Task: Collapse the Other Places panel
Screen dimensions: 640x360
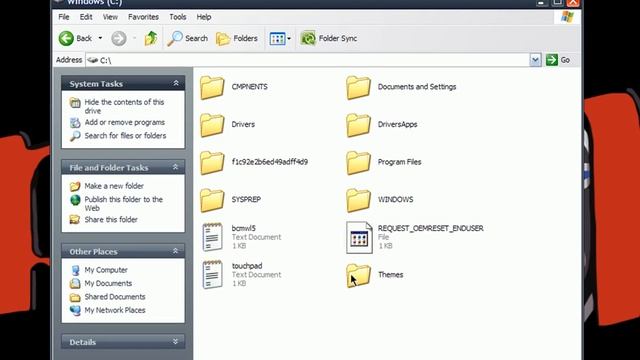Action: [x=176, y=251]
